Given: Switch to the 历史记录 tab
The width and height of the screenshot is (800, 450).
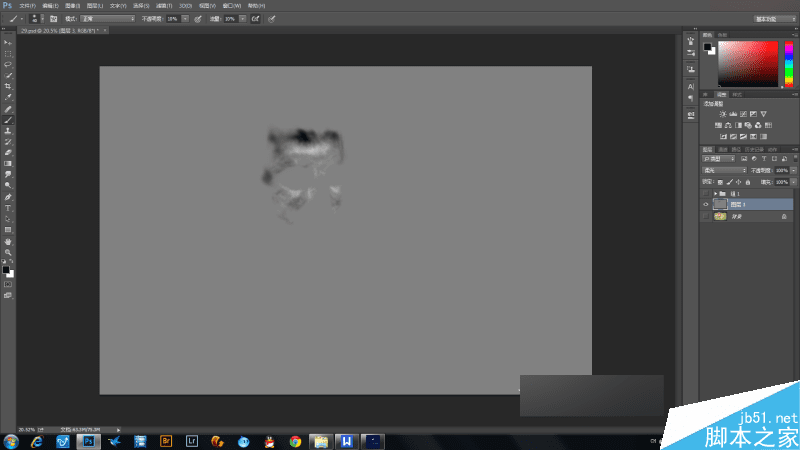Looking at the screenshot, I should tap(754, 149).
